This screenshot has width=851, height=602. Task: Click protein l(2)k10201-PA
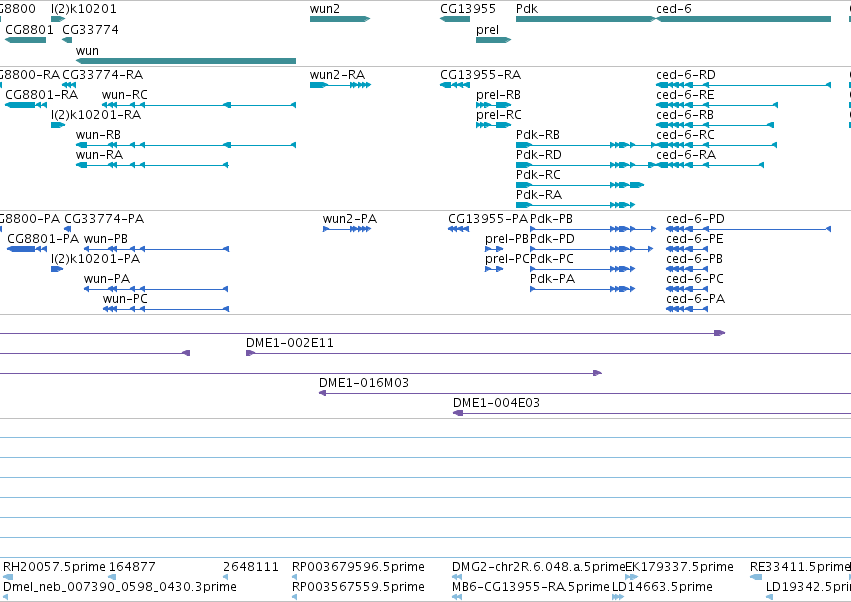tap(96, 259)
